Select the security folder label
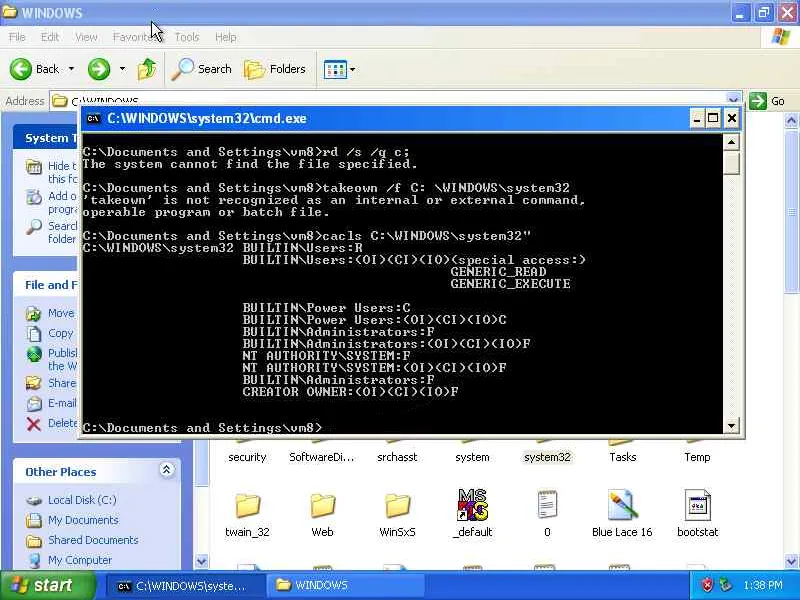The image size is (800, 600). pos(247,457)
